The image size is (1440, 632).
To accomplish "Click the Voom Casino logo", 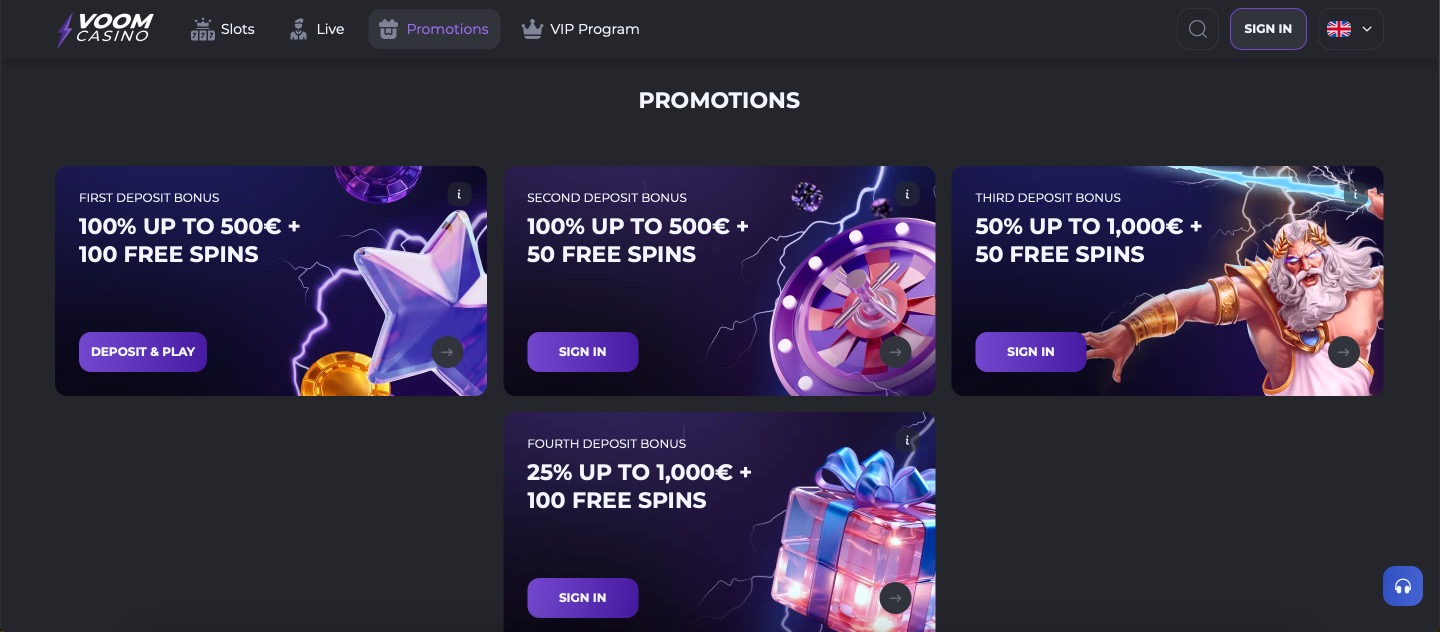I will click(x=105, y=29).
